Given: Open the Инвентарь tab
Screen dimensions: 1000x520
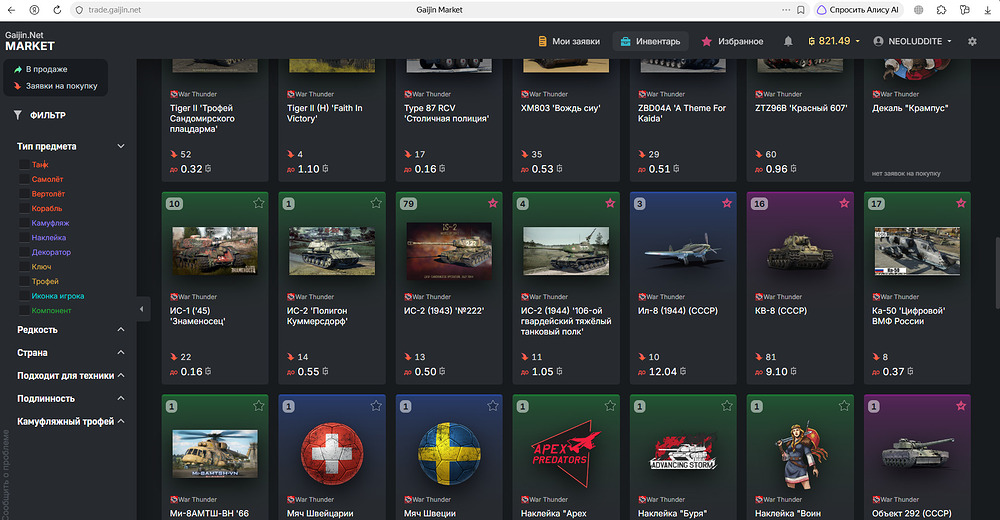Looking at the screenshot, I should click(651, 41).
